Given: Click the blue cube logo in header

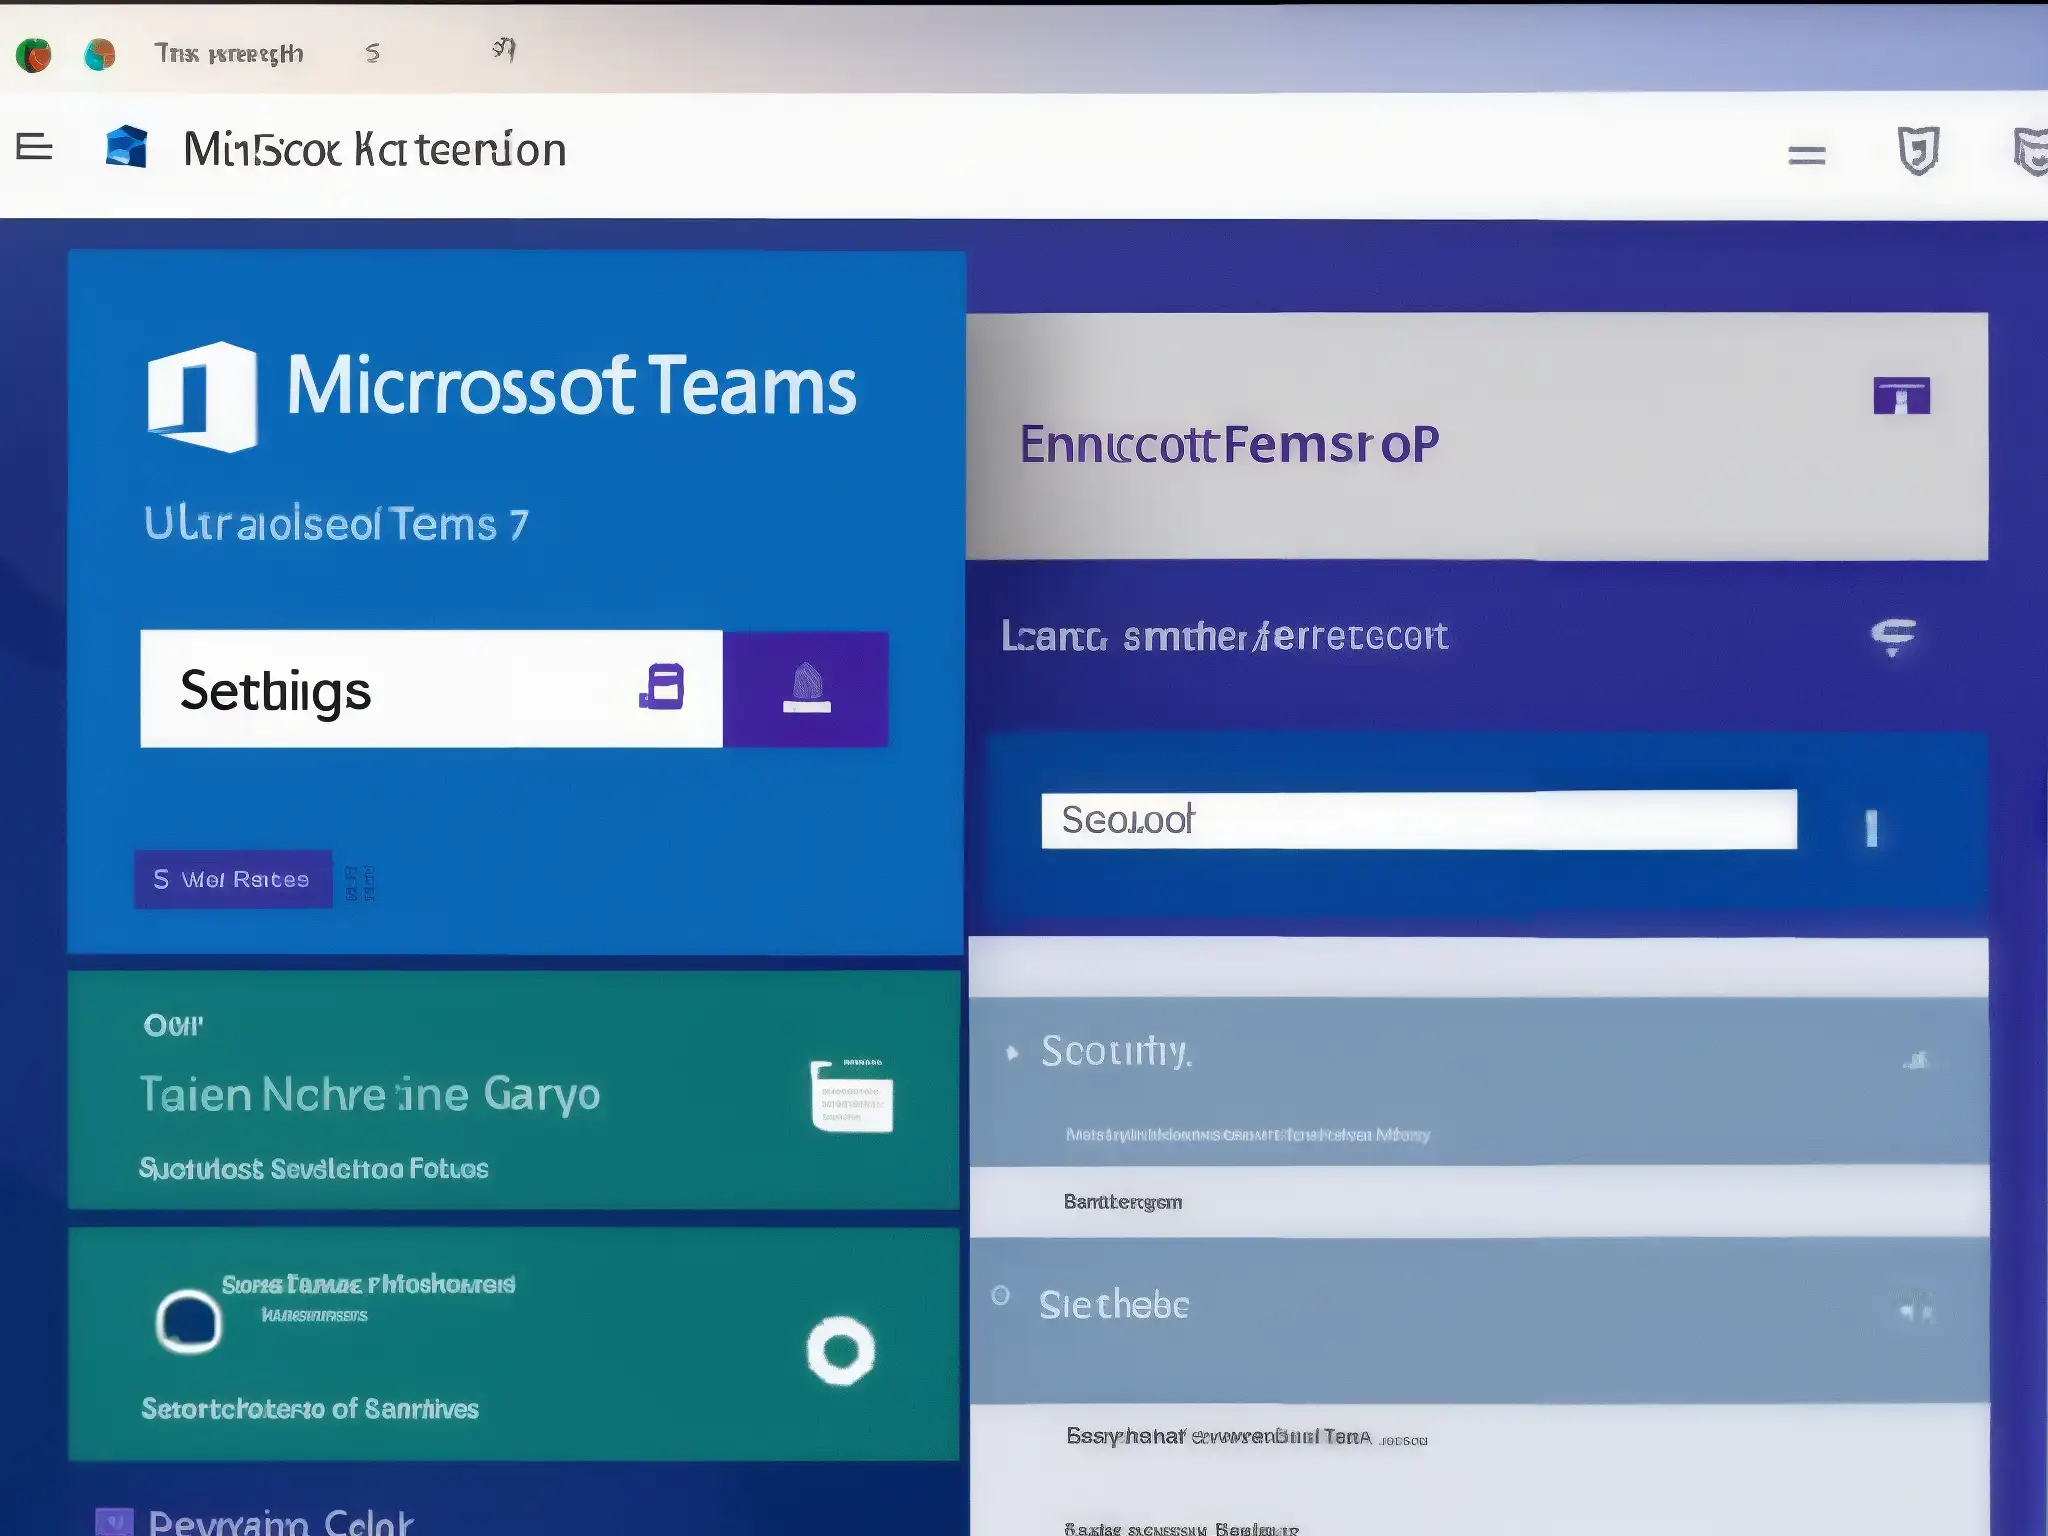Looking at the screenshot, I should 127,147.
